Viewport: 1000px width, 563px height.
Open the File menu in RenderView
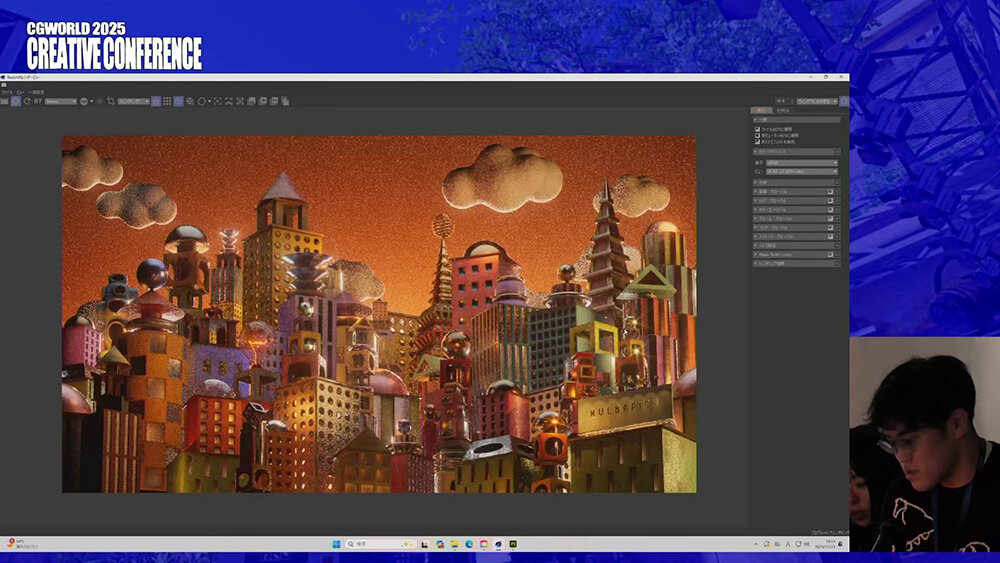click(x=7, y=91)
